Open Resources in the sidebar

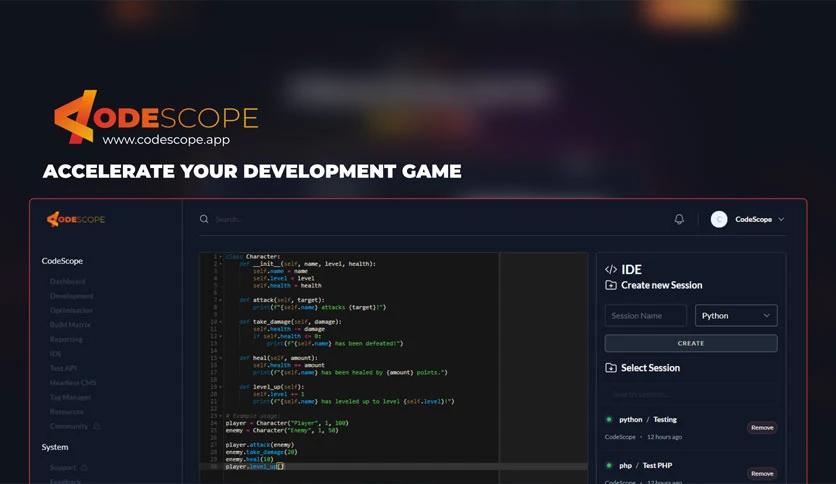click(67, 412)
